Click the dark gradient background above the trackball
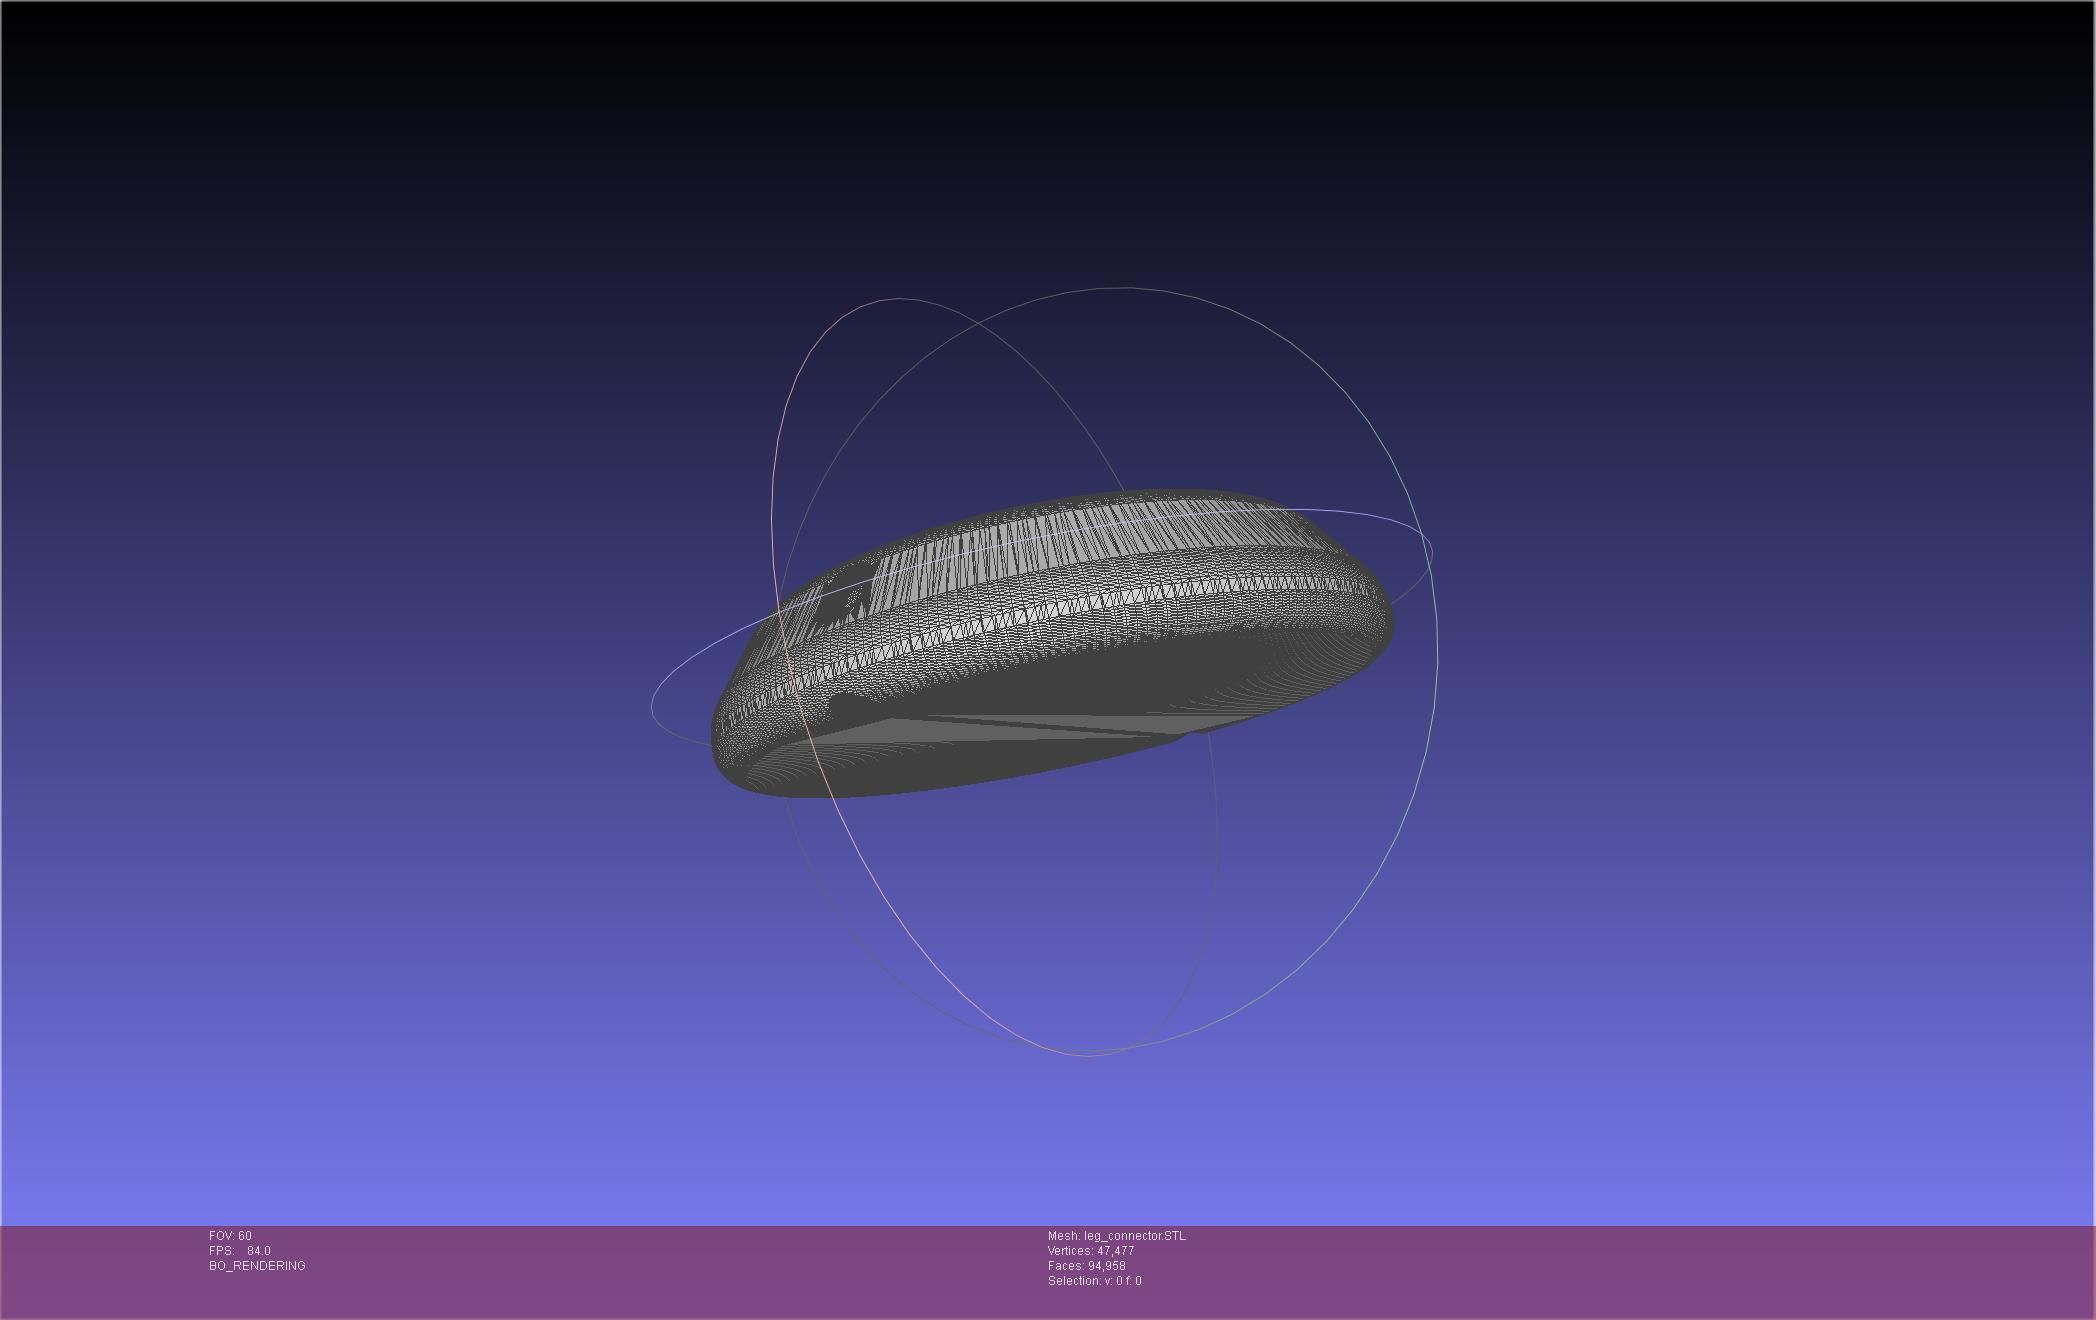2096x1320 pixels. tap(1050, 150)
